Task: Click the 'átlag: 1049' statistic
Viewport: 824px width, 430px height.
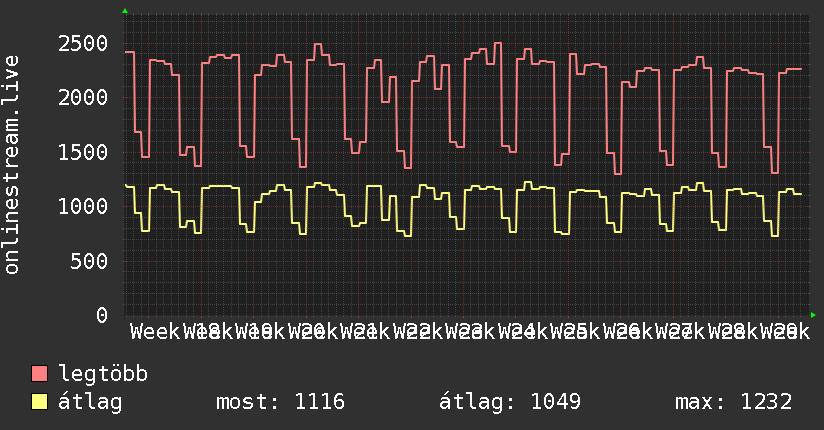Action: (x=510, y=402)
